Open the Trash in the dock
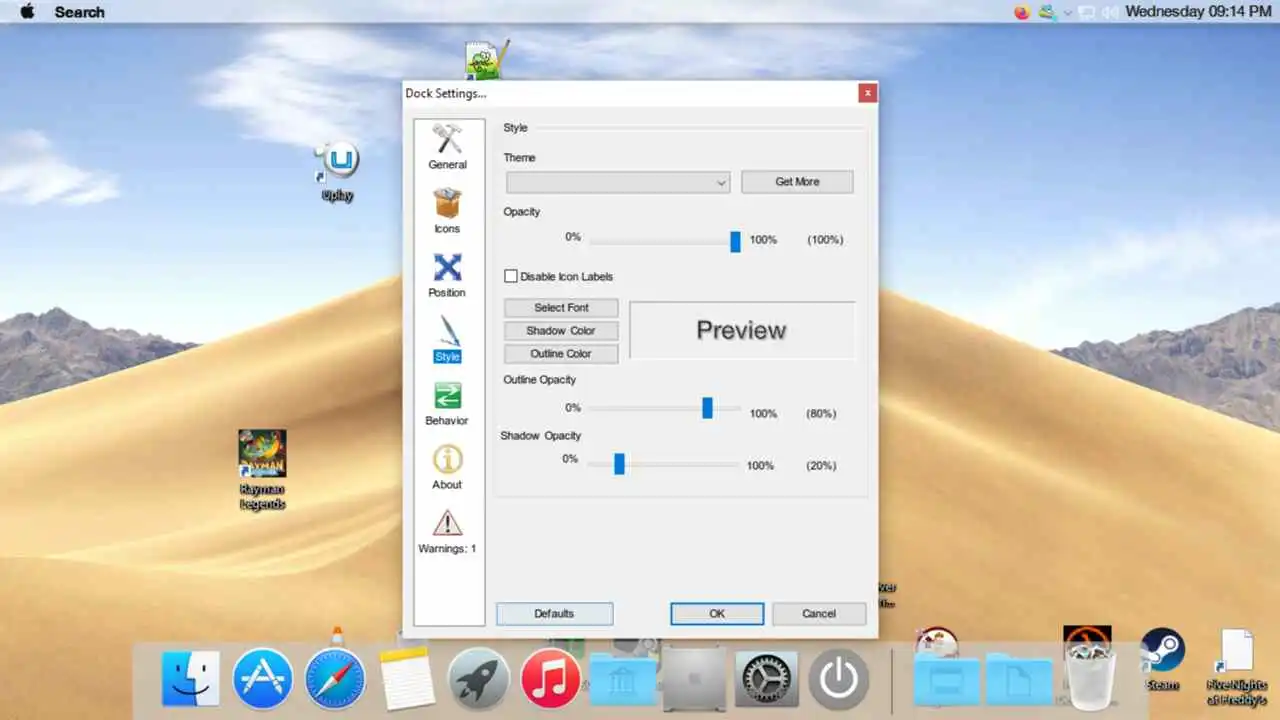The height and width of the screenshot is (720, 1280). 1091,677
